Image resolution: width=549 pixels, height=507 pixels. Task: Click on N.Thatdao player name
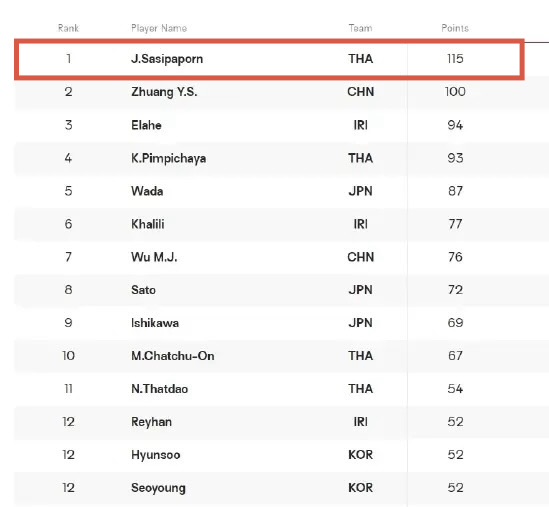(159, 389)
